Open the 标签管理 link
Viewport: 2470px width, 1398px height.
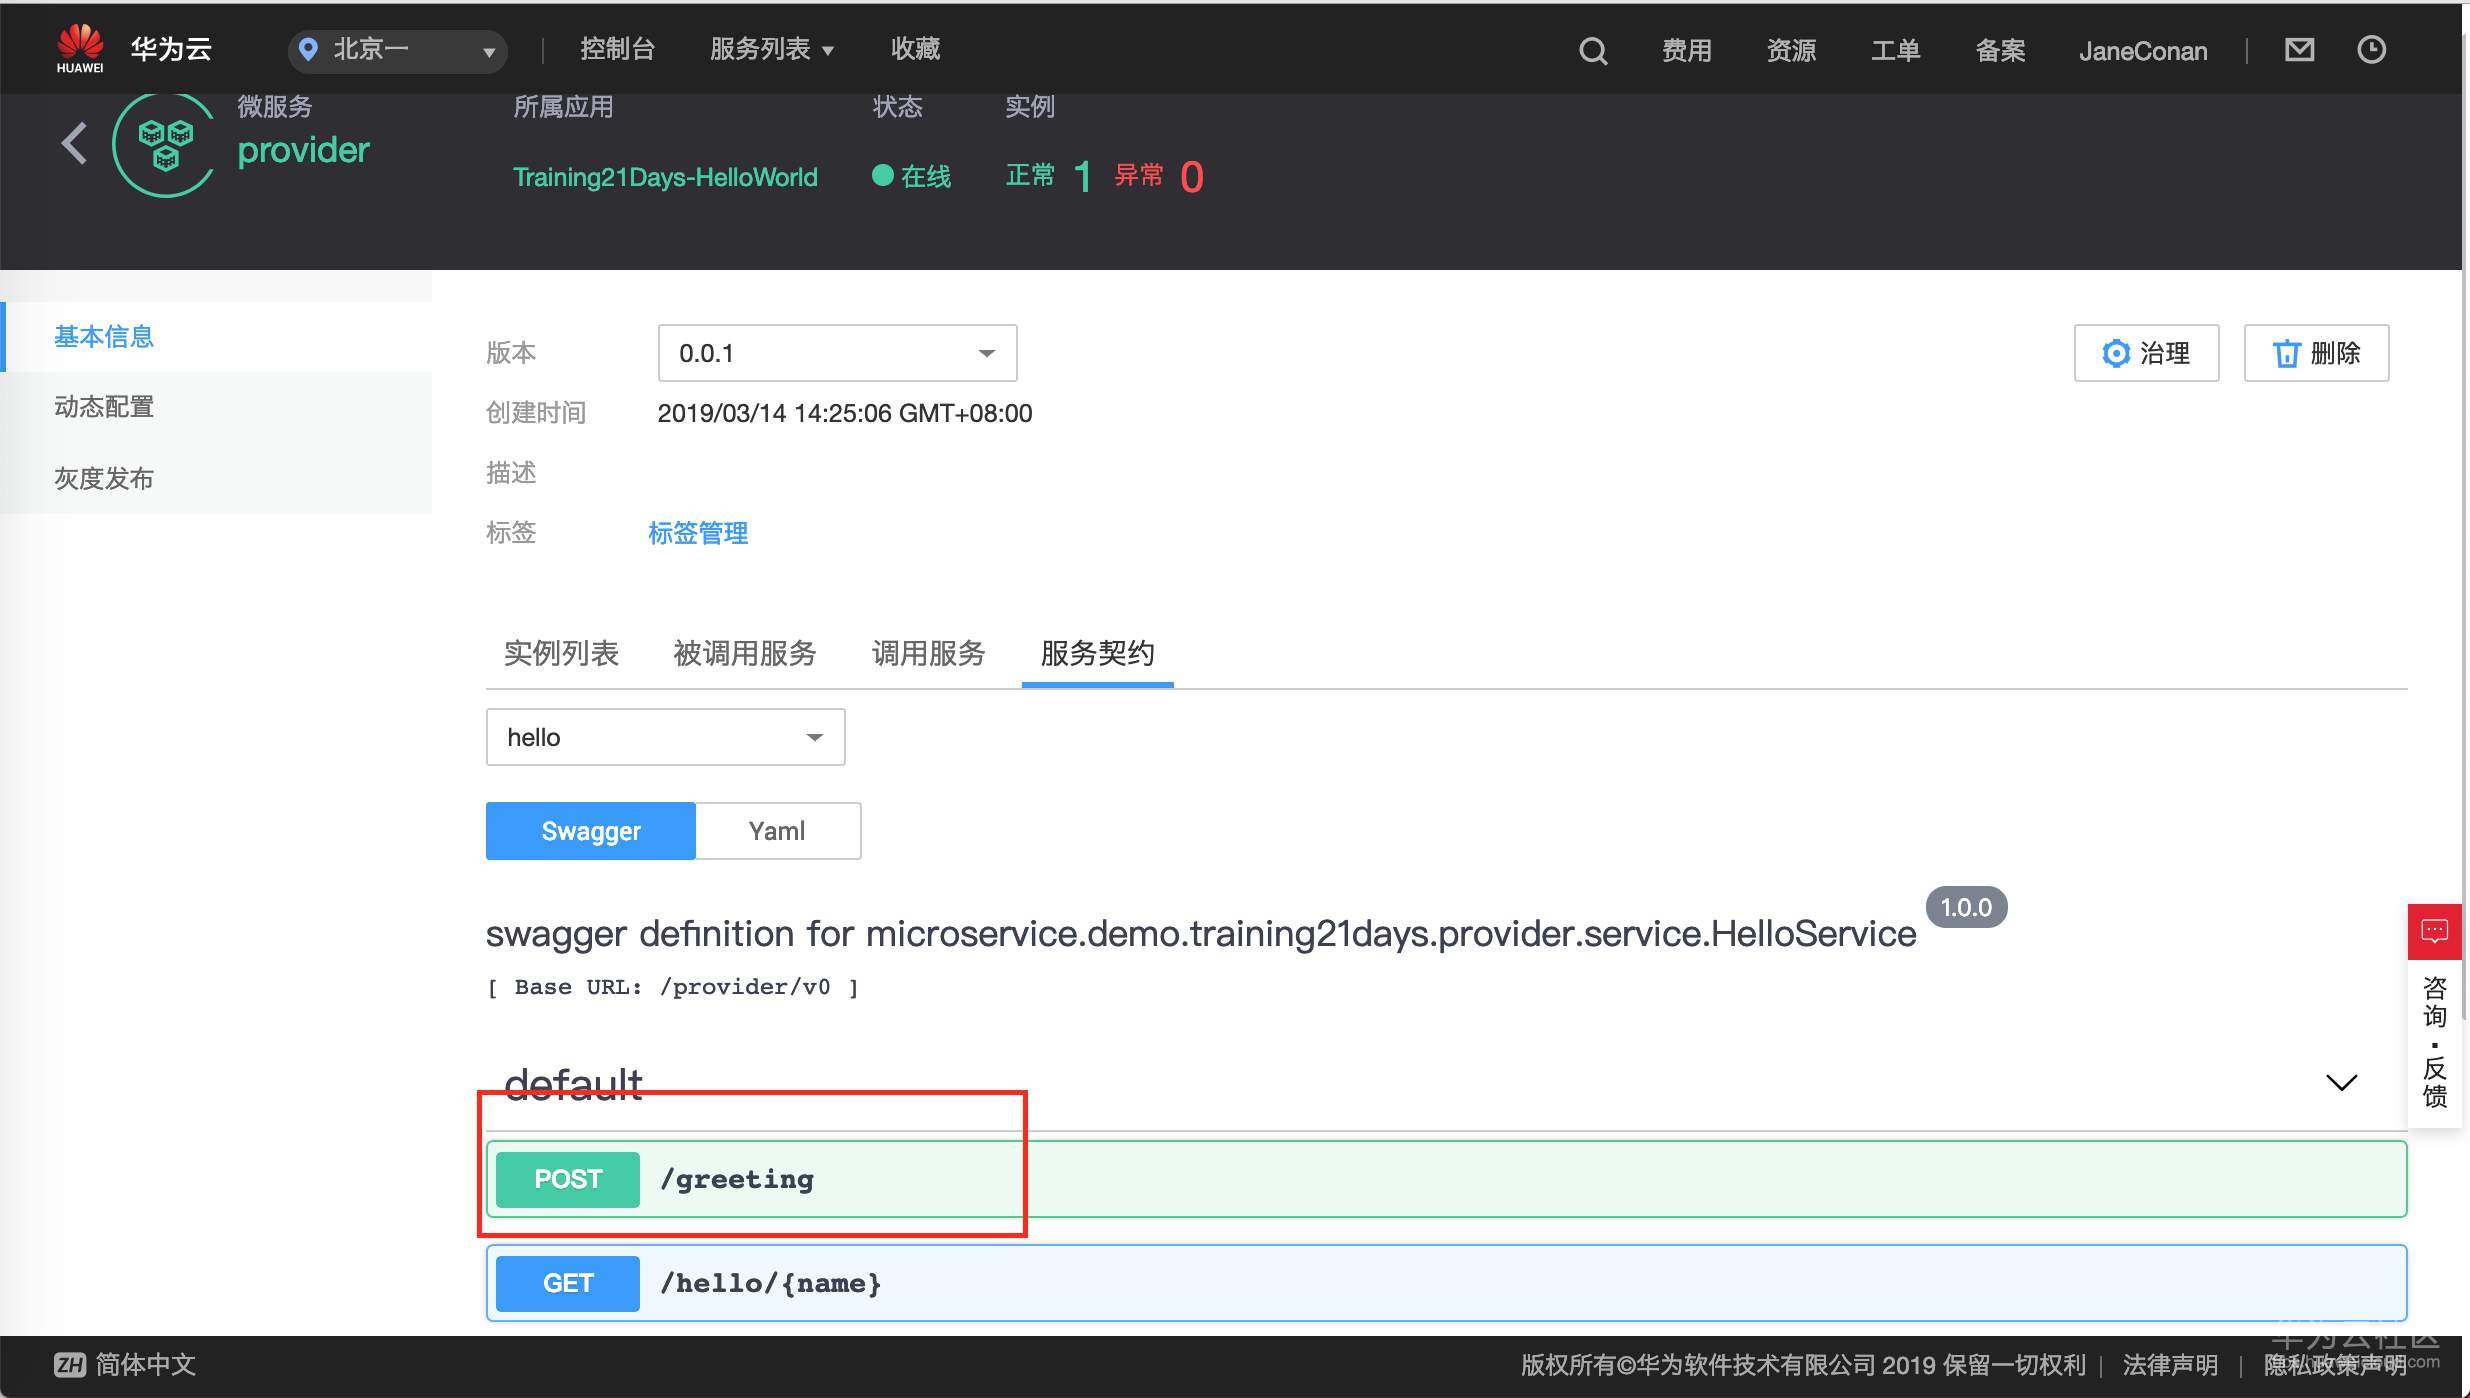pyautogui.click(x=698, y=533)
